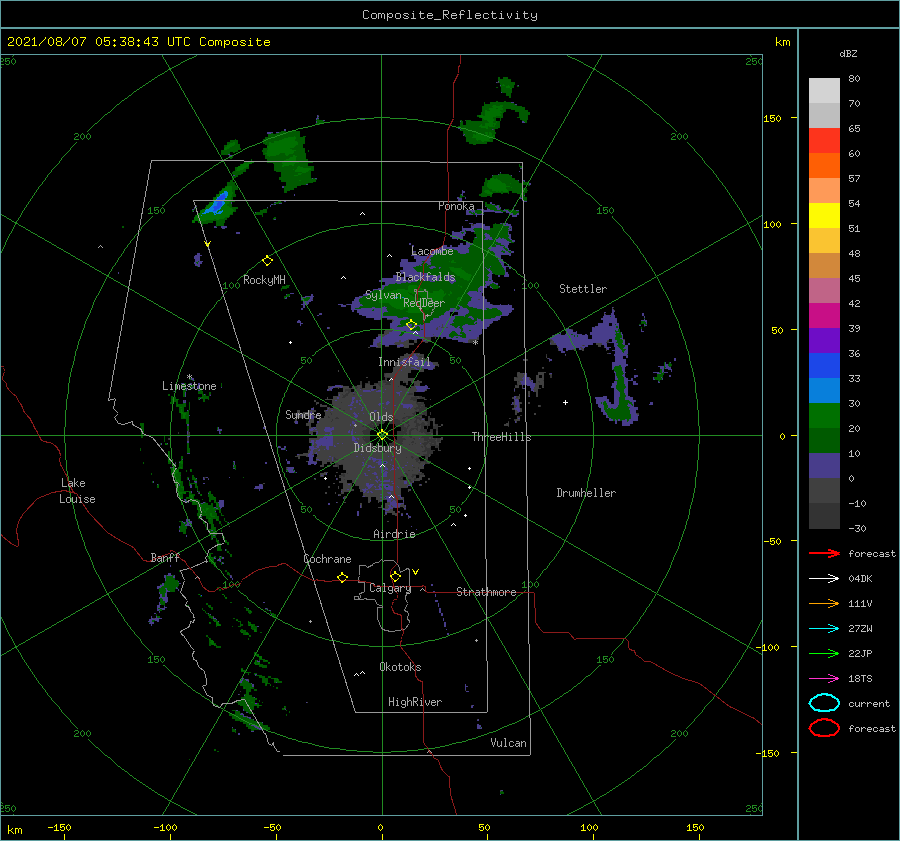This screenshot has width=900, height=841.
Task: Click the current legend label
Action: (x=869, y=704)
